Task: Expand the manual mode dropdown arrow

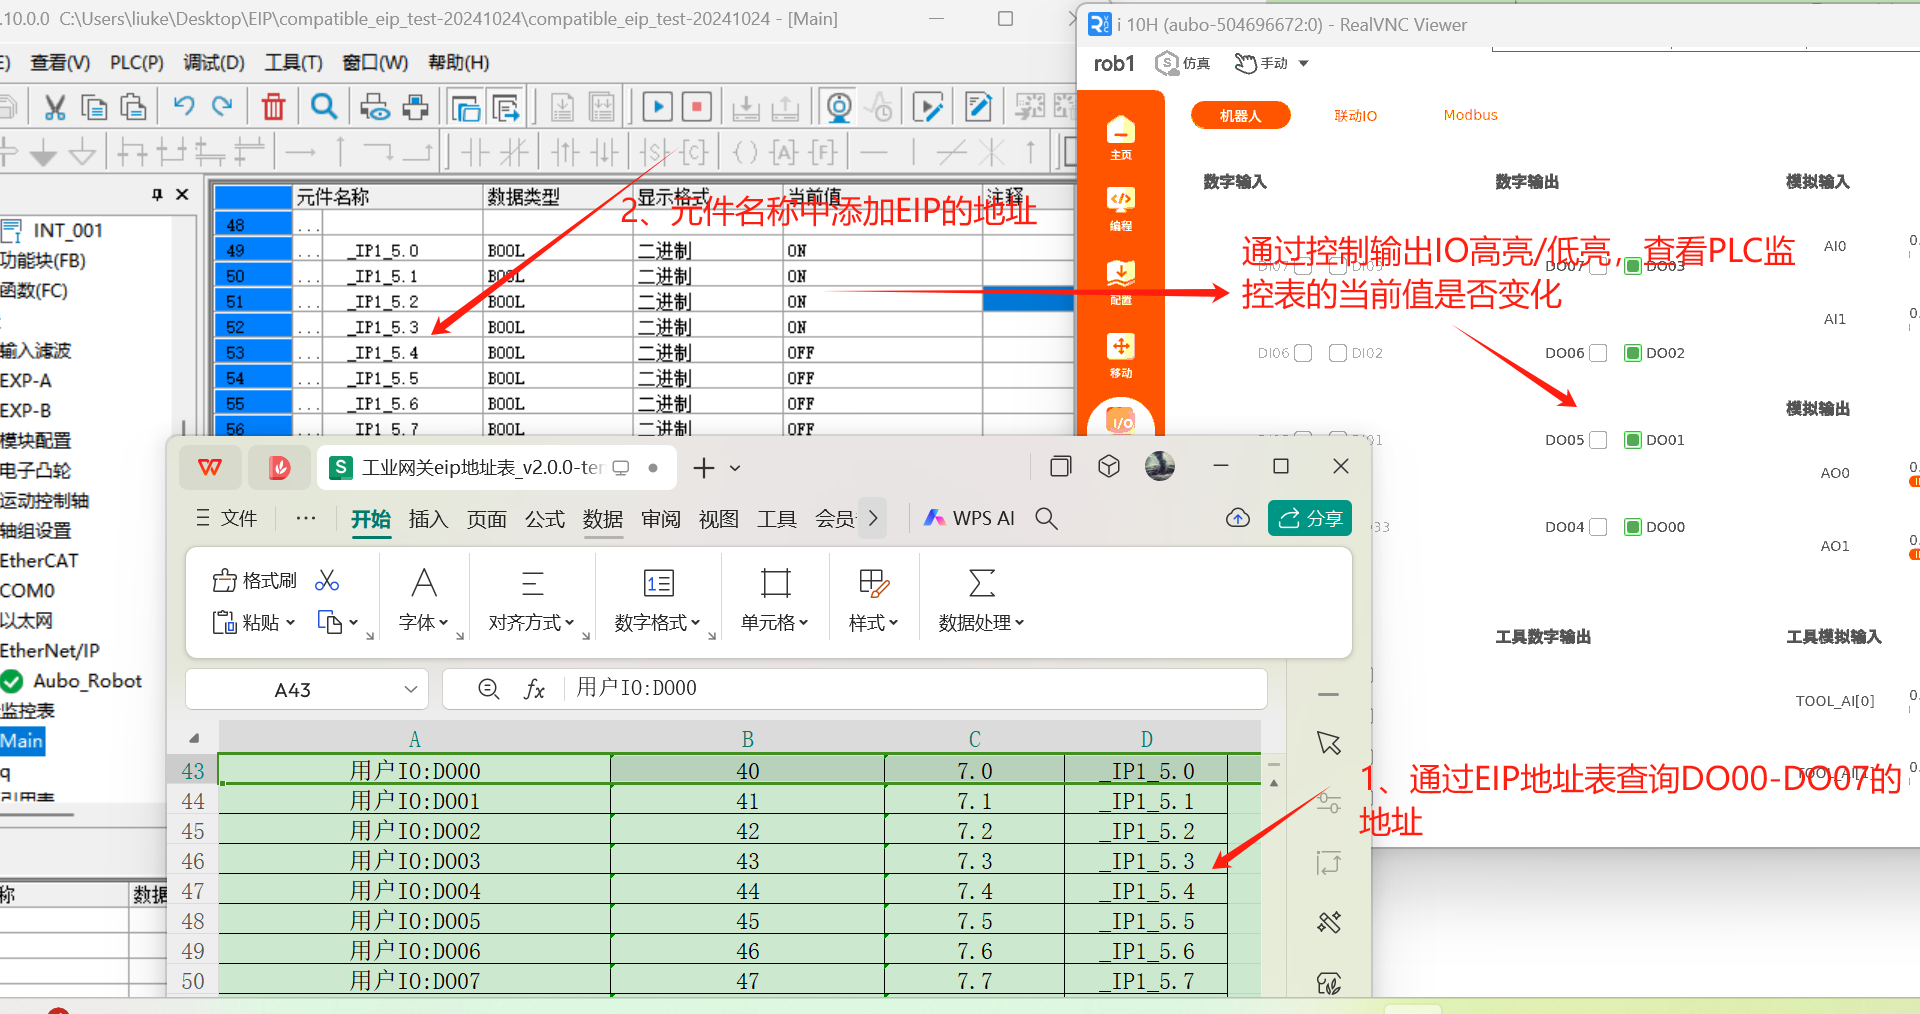Action: click(x=1303, y=63)
